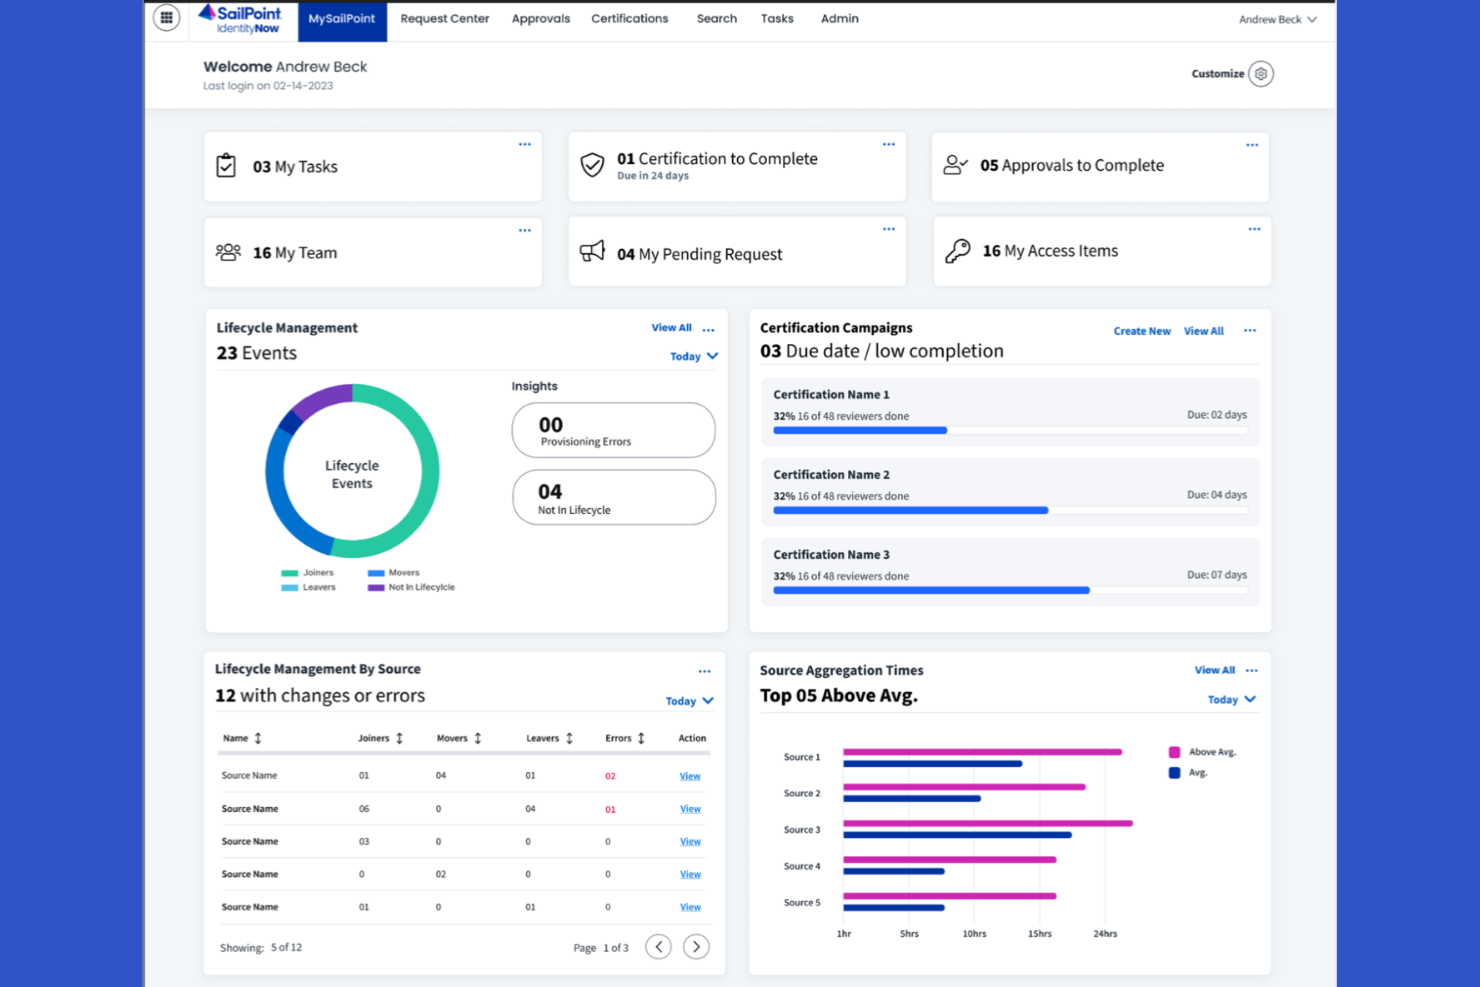Open the My Tasks card options menu
This screenshot has height=987, width=1480.
tap(524, 144)
